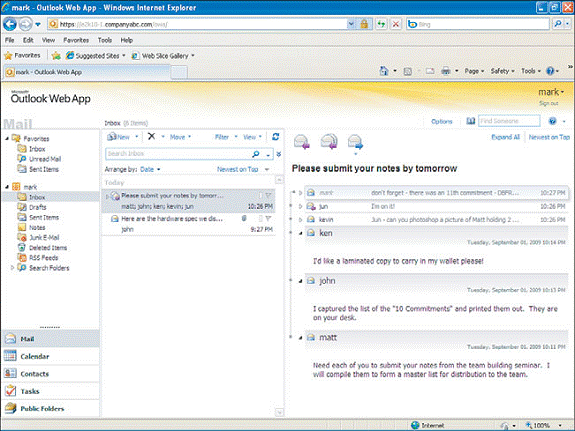Open the View menu in browser menu bar
Image resolution: width=575 pixels, height=431 pixels.
(48, 40)
